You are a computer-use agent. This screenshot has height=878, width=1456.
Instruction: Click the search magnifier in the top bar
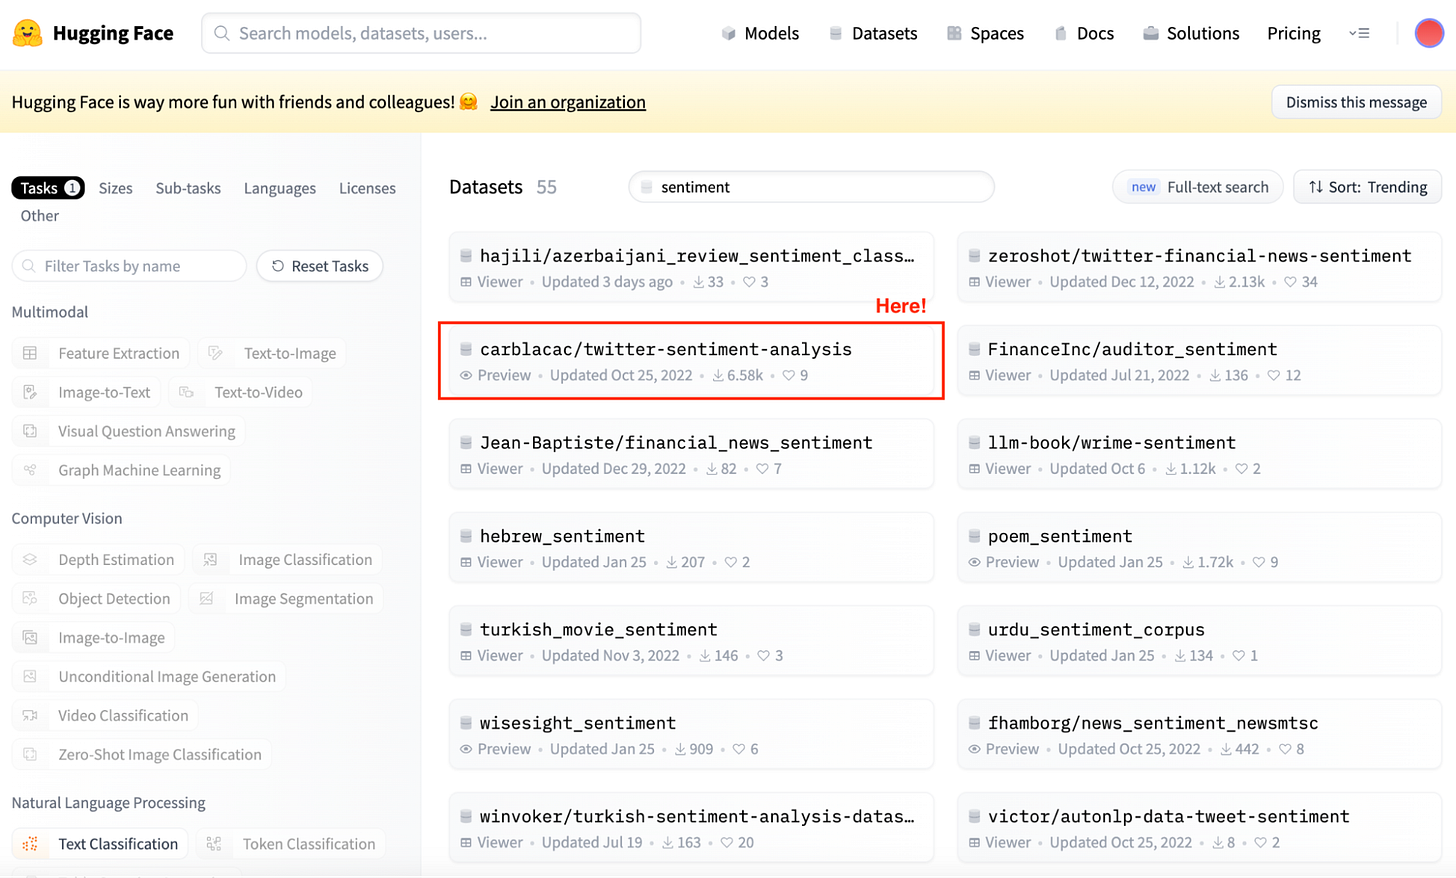pos(221,32)
